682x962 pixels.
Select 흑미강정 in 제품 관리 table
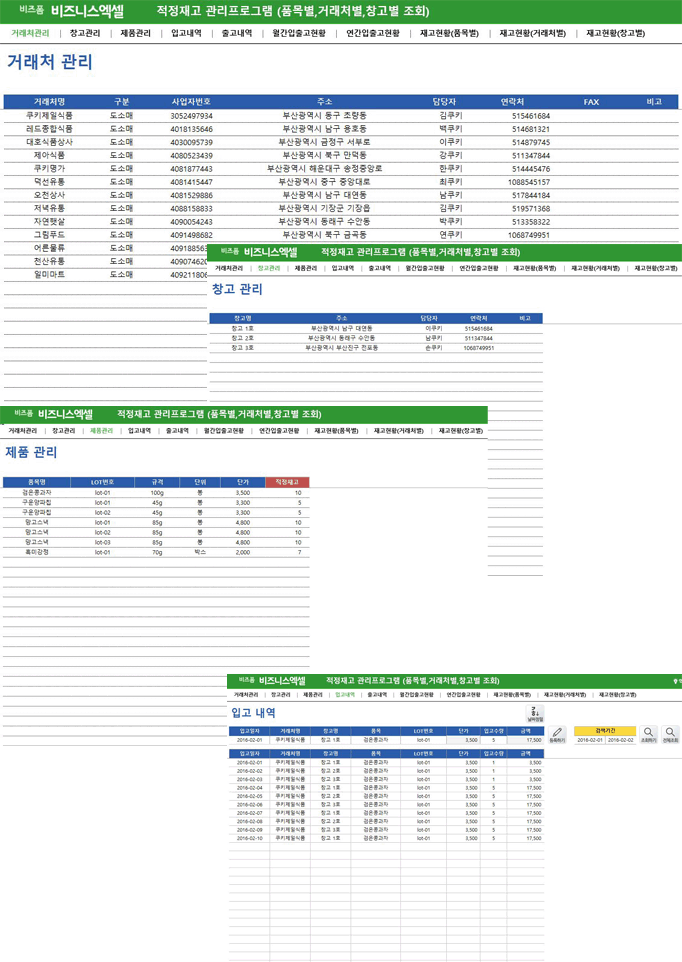pos(37,552)
